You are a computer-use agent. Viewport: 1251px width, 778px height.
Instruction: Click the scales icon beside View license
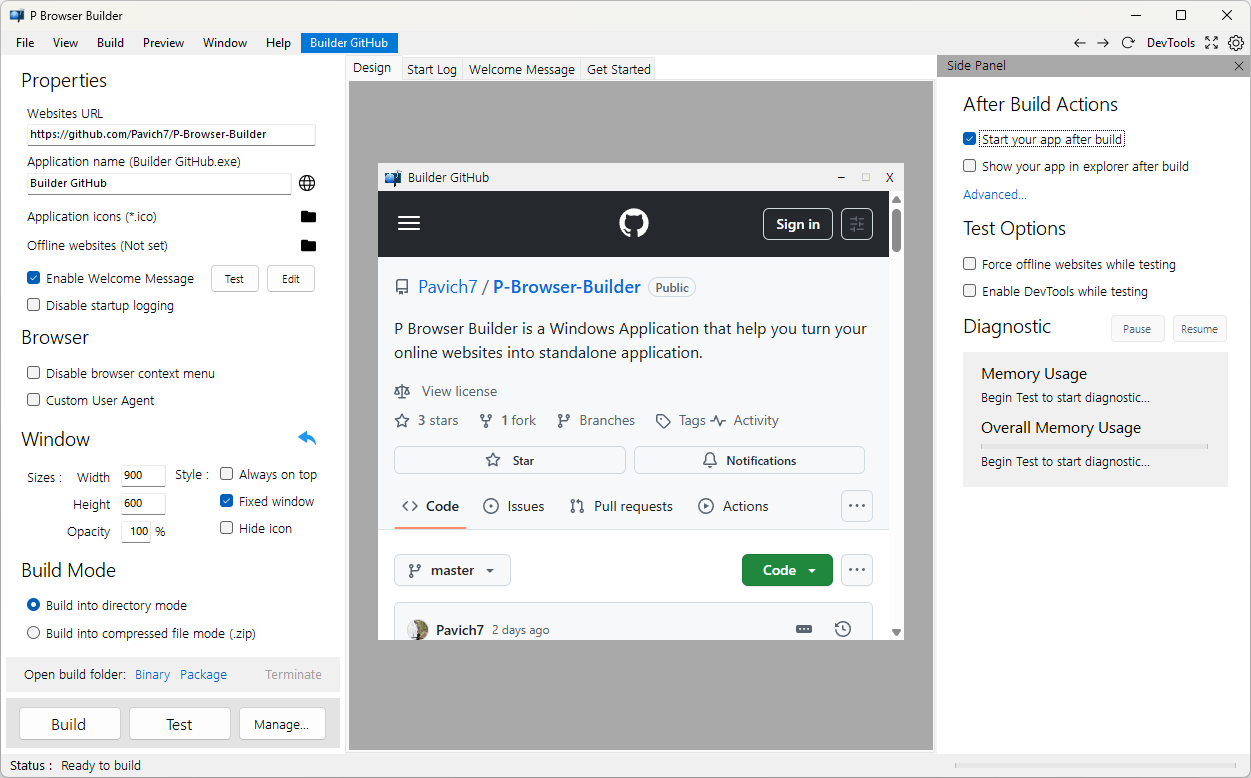click(x=402, y=391)
